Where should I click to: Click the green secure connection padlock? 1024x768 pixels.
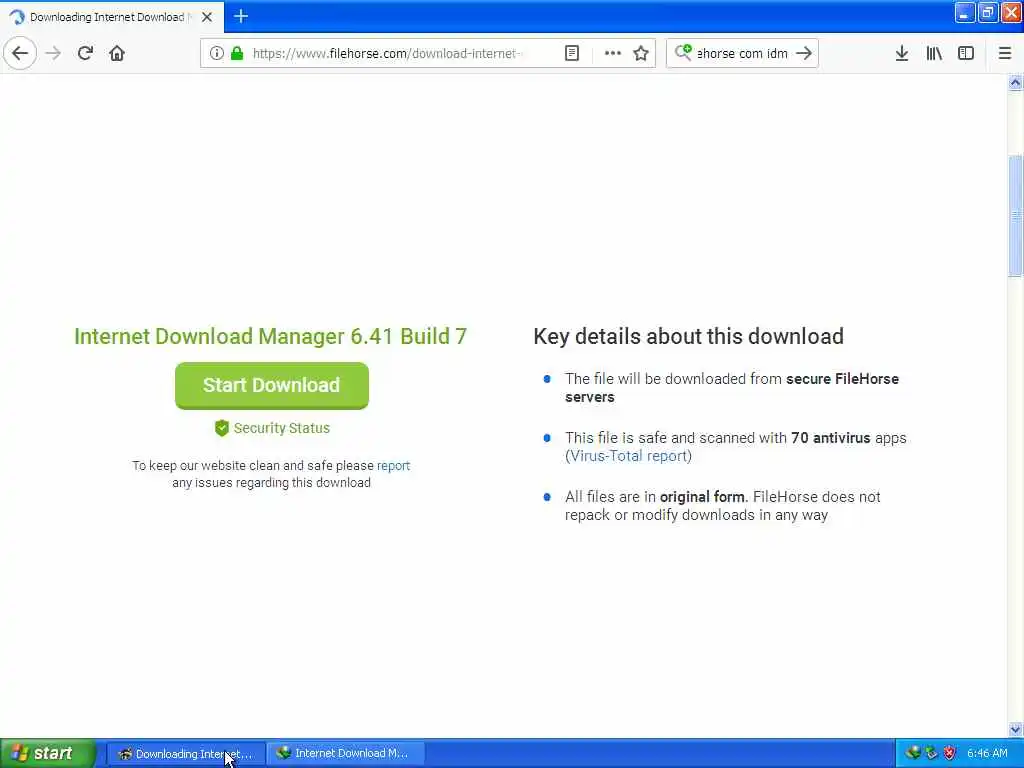237,53
